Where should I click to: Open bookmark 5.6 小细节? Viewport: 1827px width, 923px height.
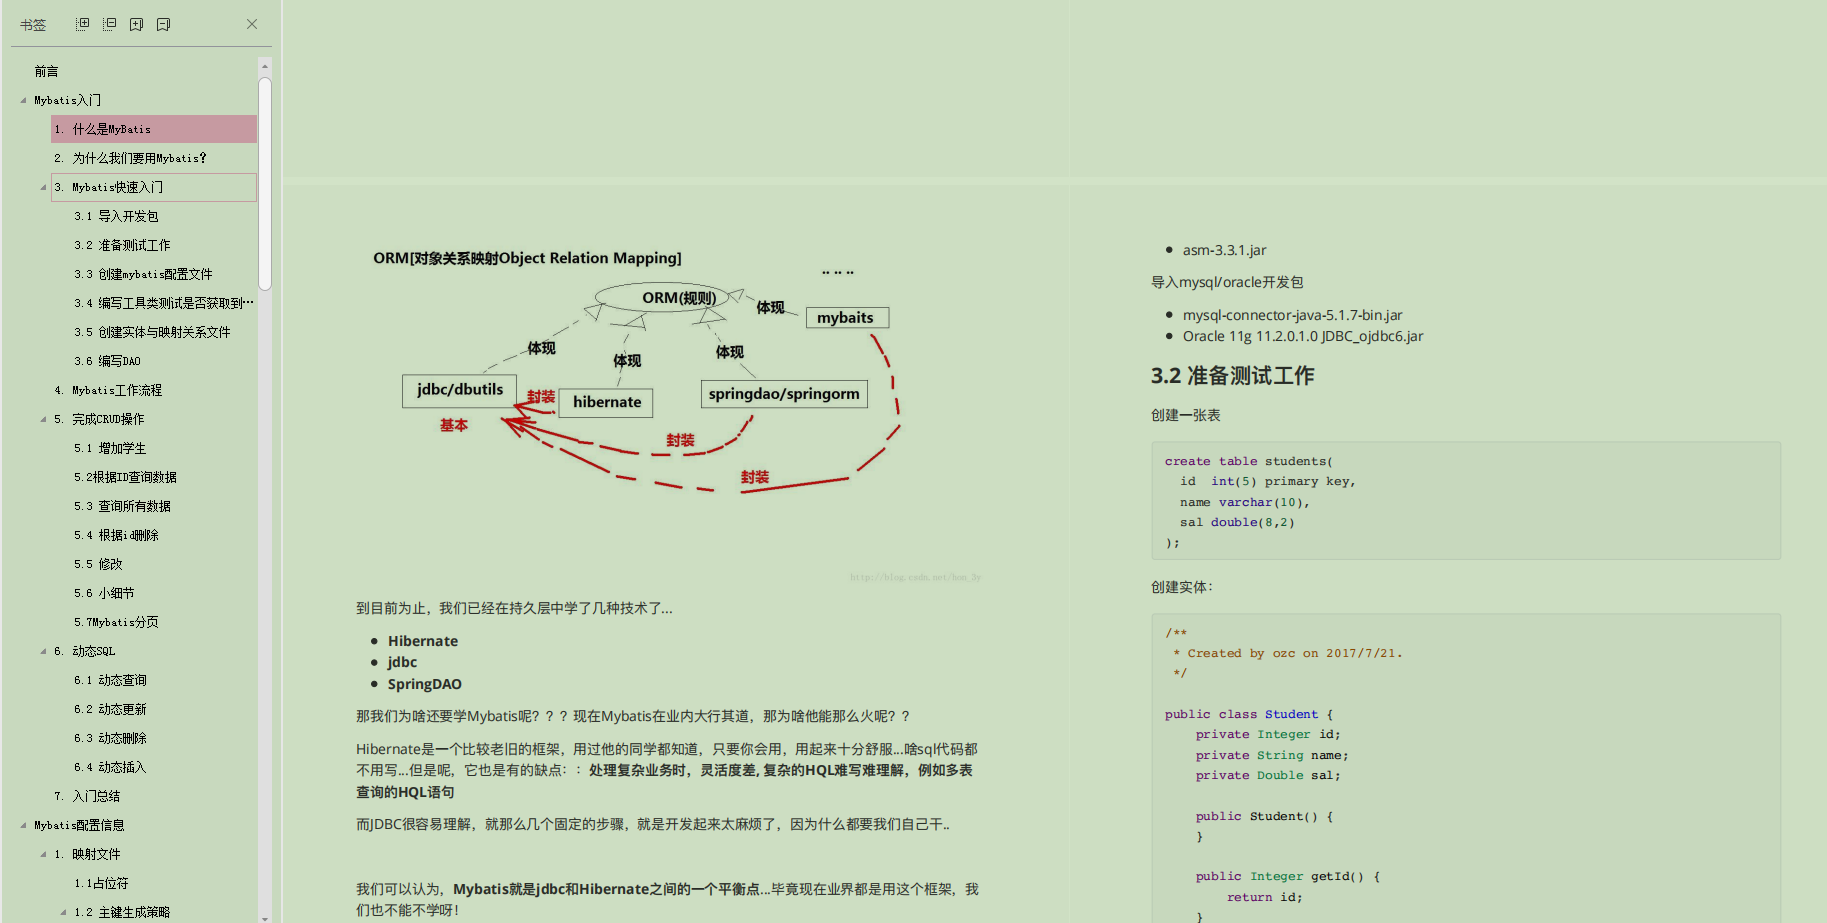click(x=104, y=593)
